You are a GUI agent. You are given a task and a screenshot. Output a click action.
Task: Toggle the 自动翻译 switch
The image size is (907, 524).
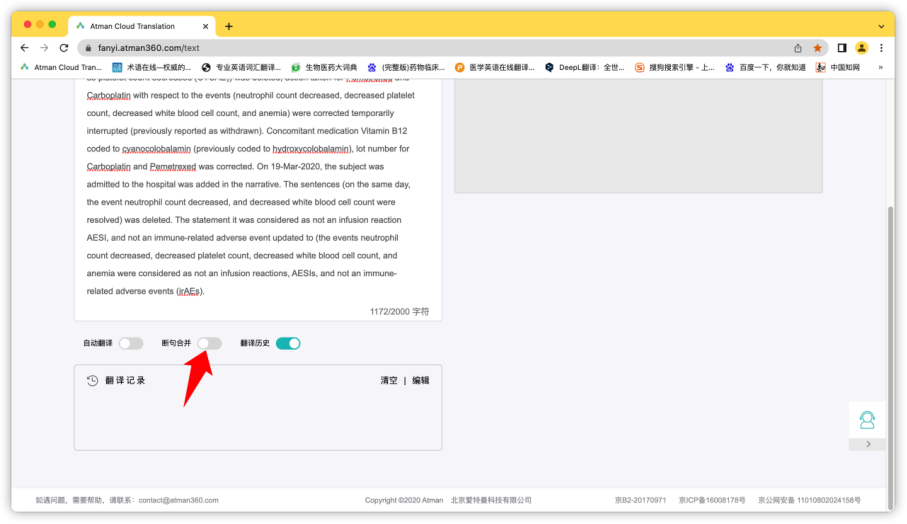tap(131, 344)
